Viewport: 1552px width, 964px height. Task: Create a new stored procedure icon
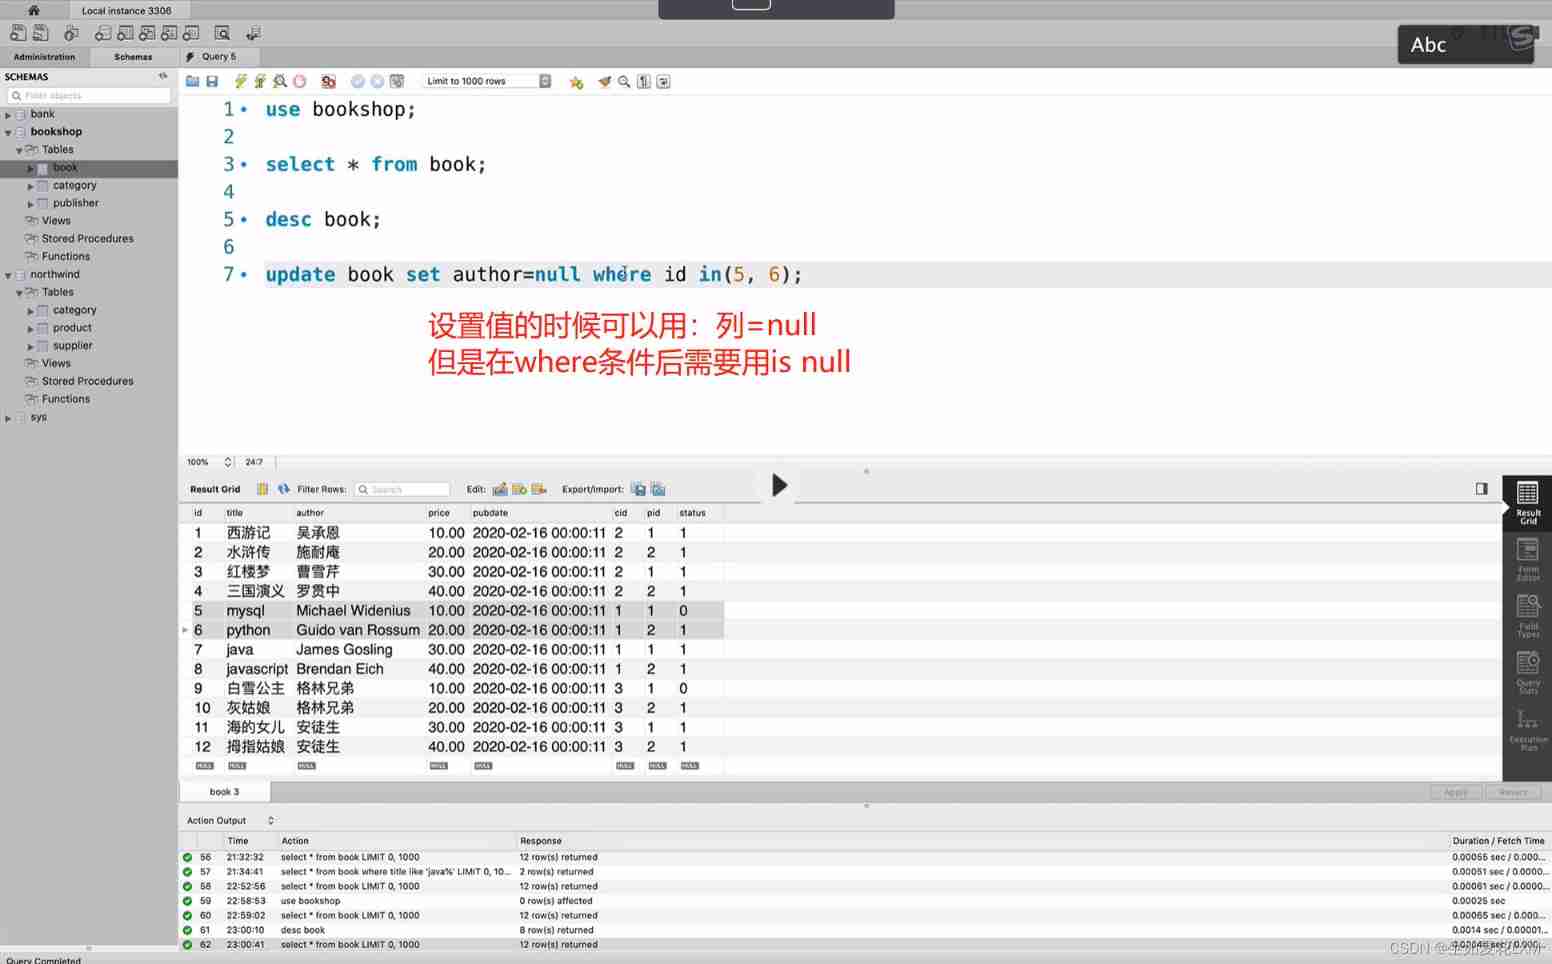[x=169, y=34]
